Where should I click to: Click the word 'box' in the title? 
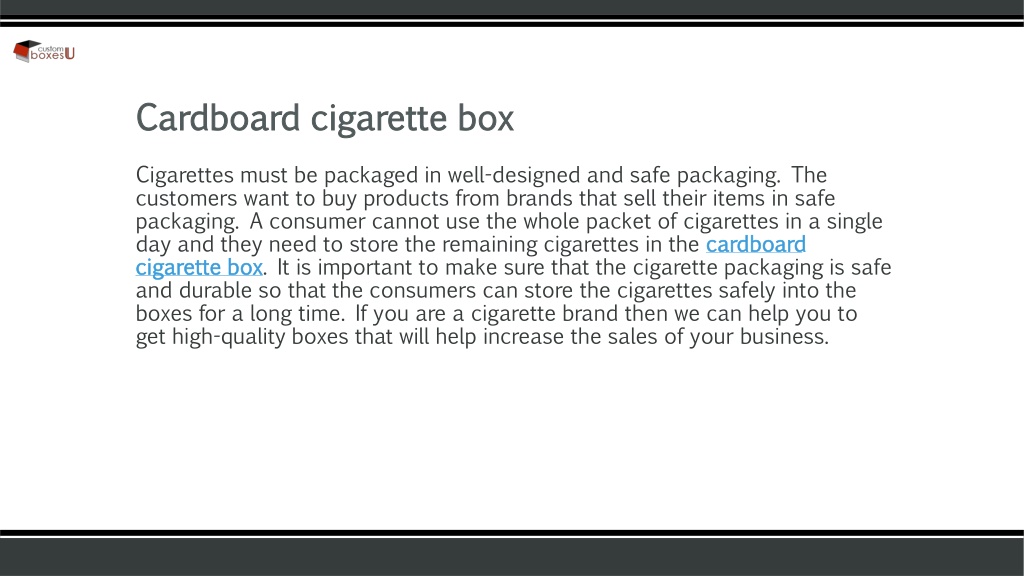tap(485, 118)
